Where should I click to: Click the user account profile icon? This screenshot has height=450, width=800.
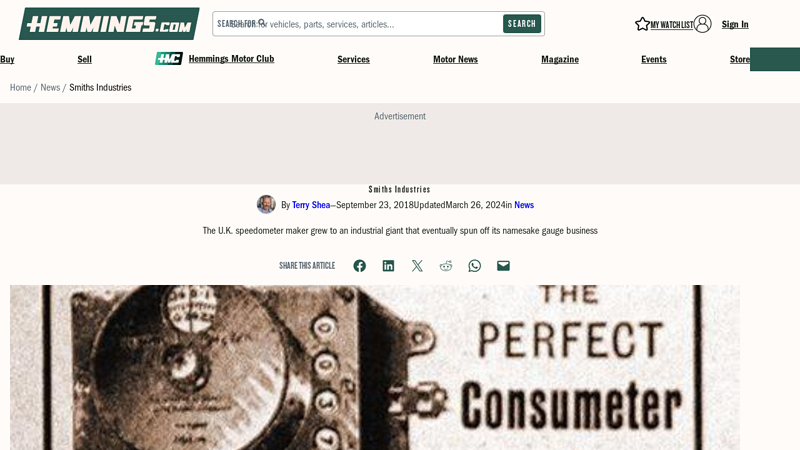[x=703, y=24]
